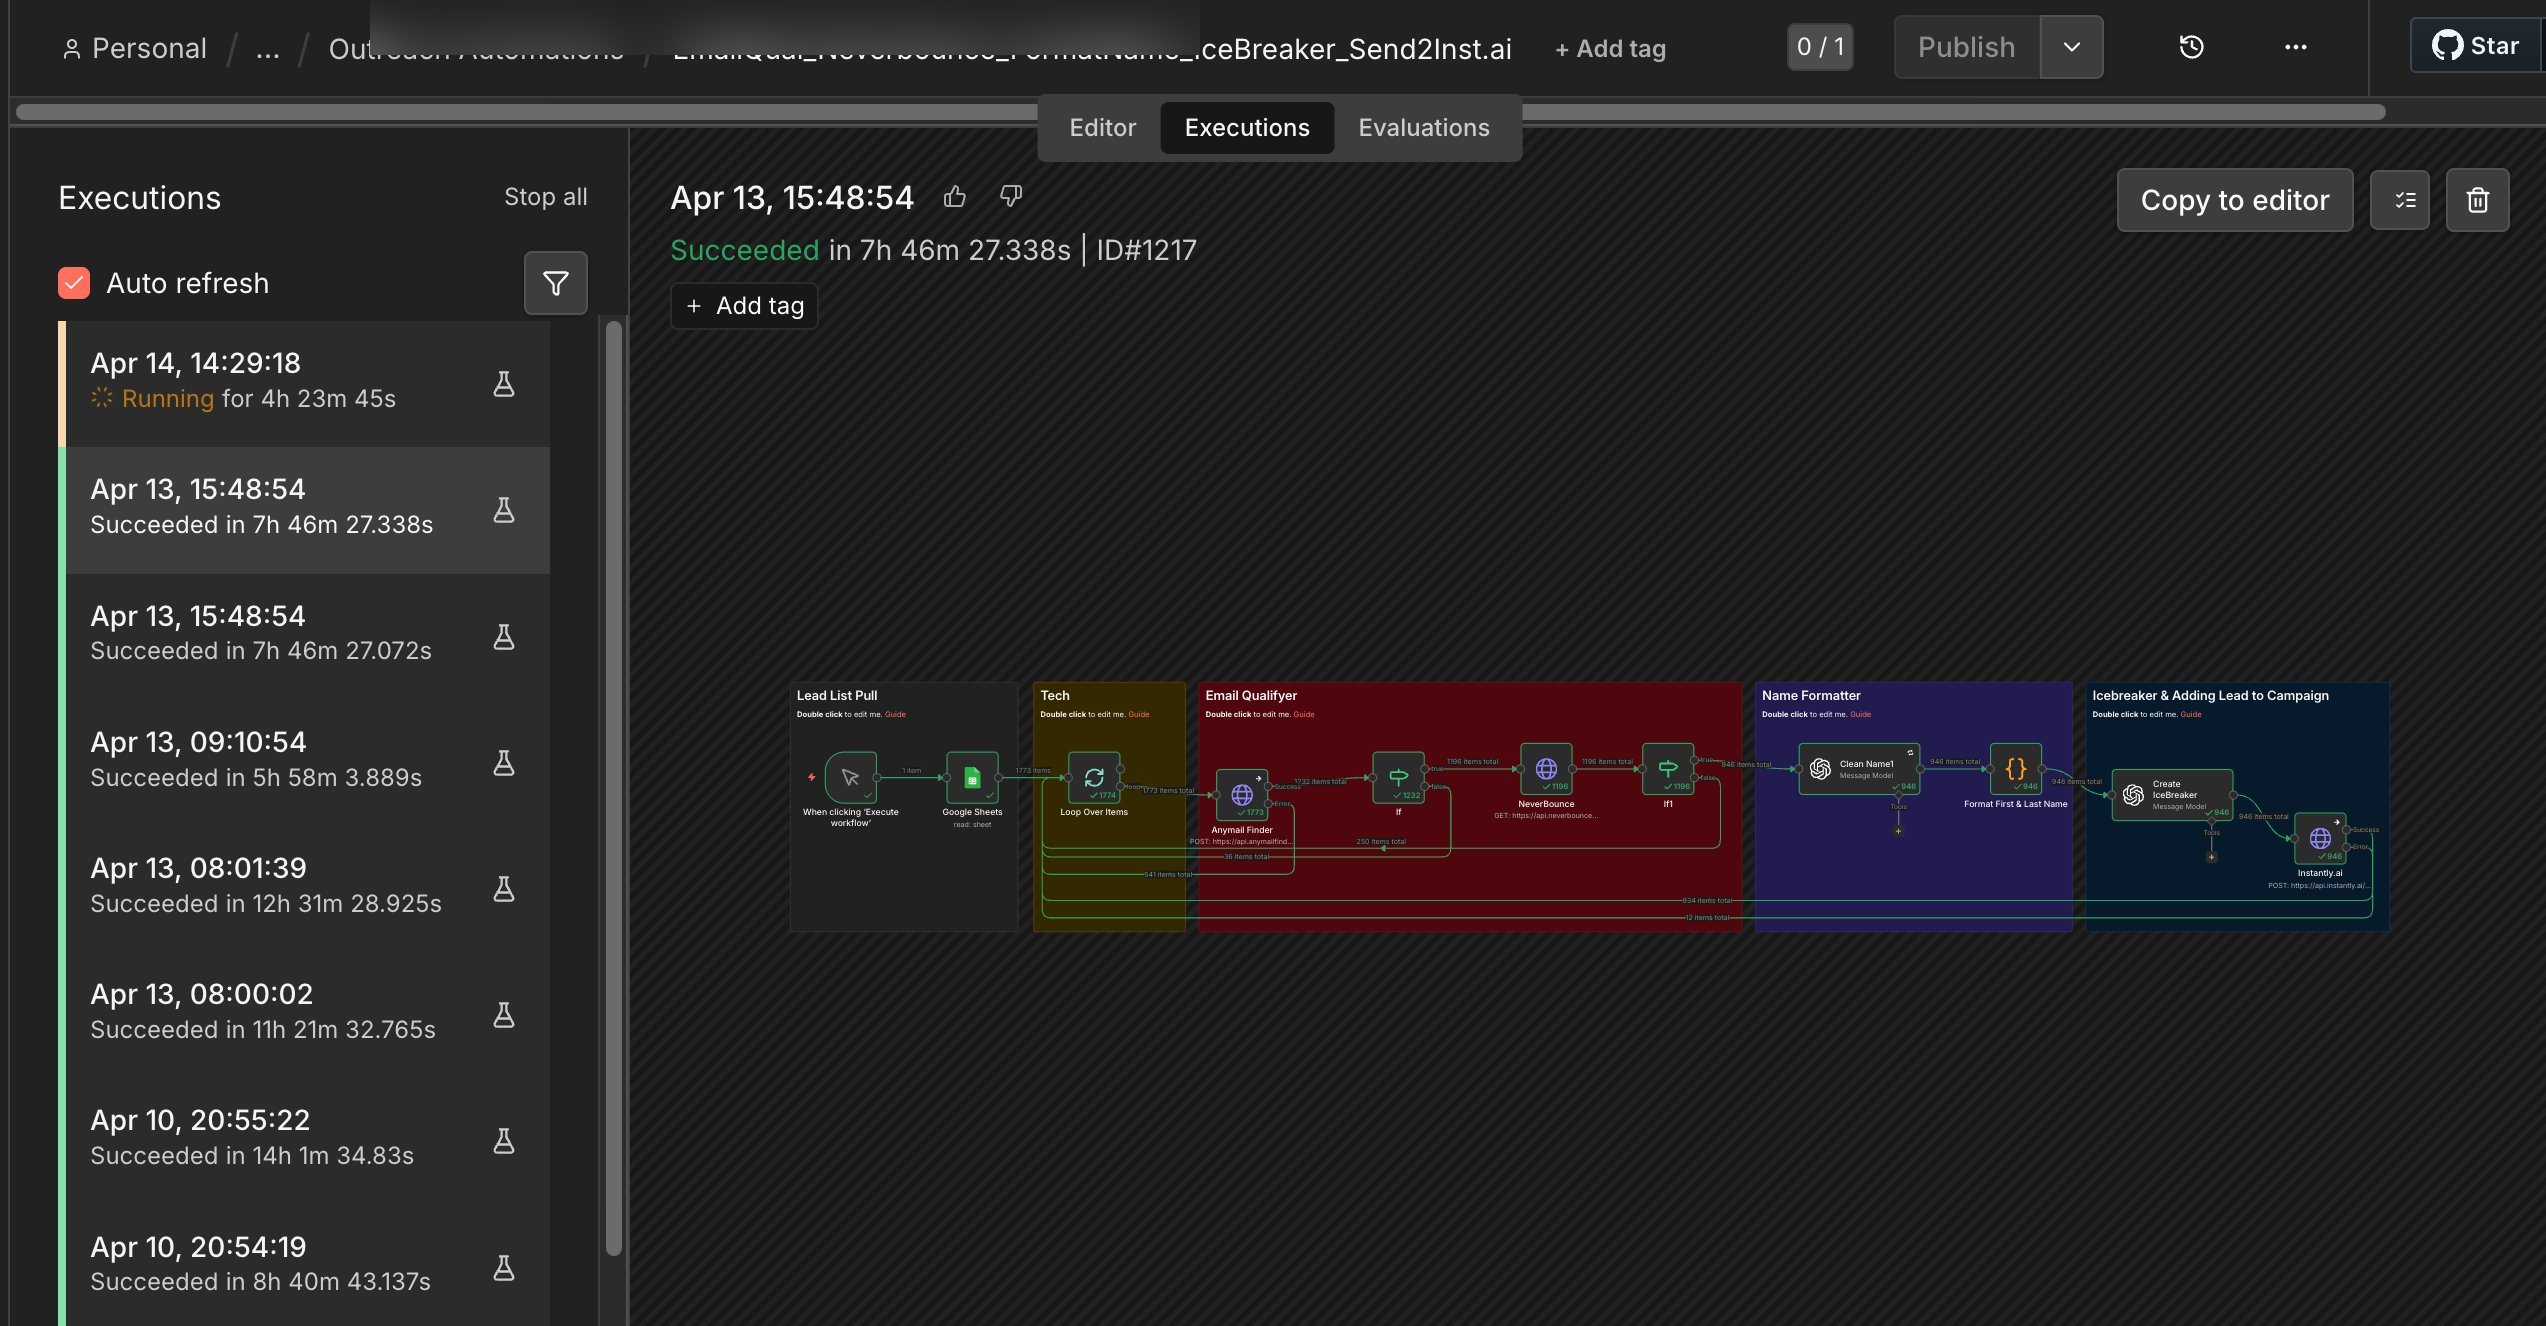Switch to the Editor tab
Image resolution: width=2546 pixels, height=1326 pixels.
[x=1102, y=128]
